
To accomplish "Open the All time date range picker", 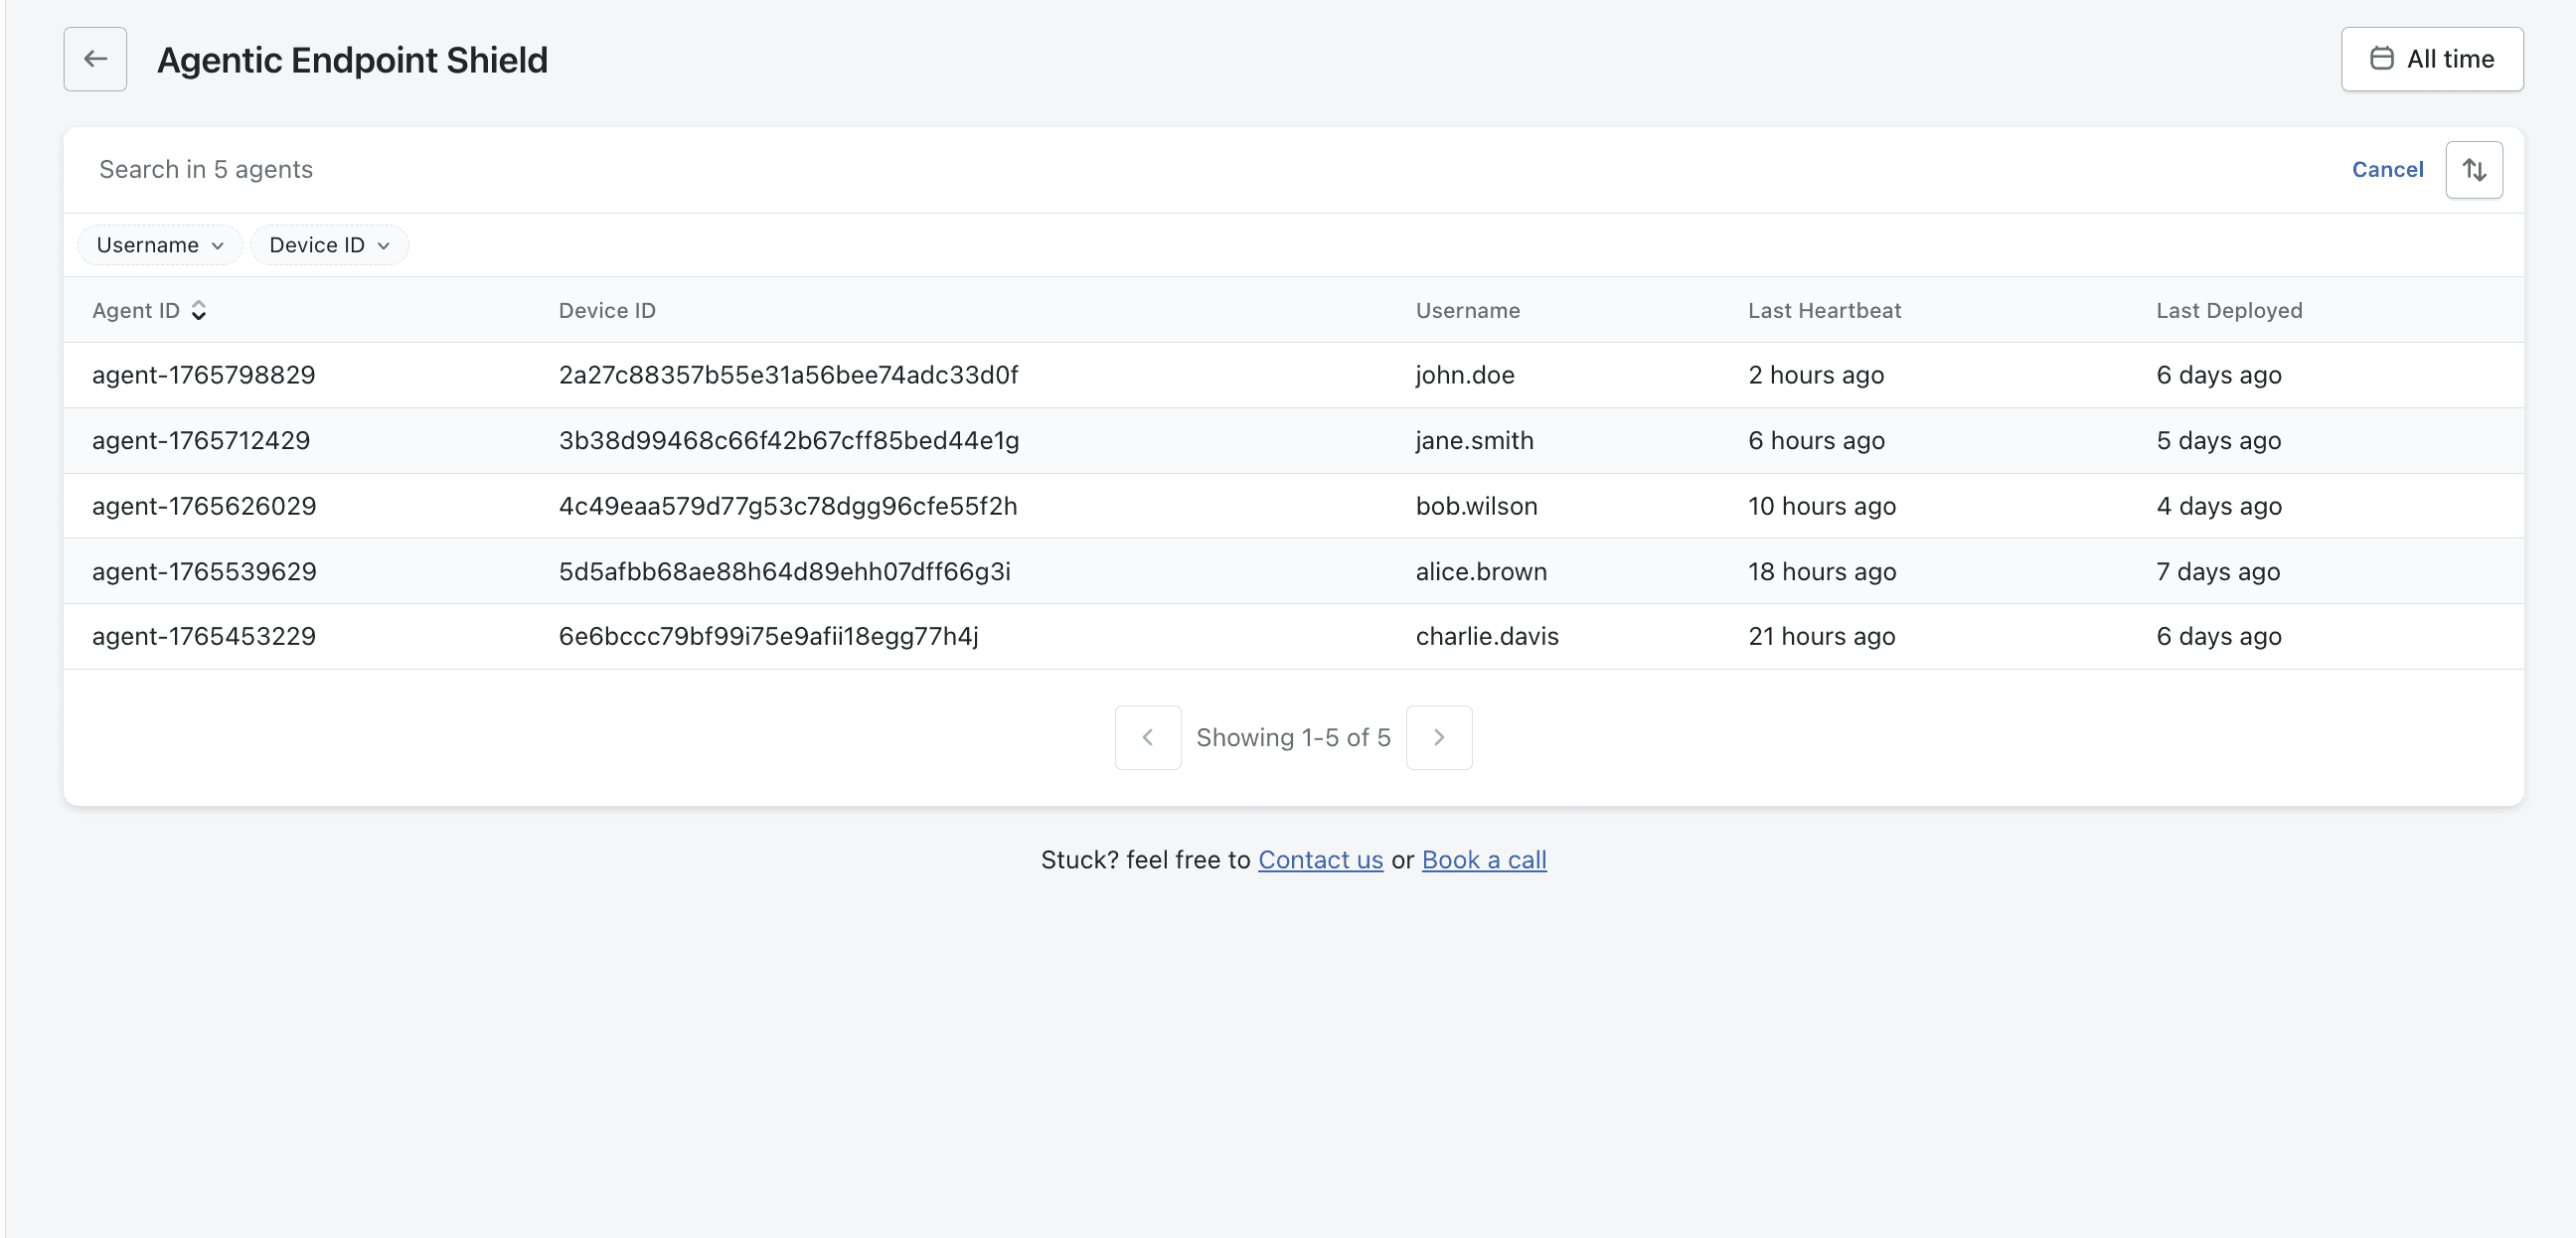I will (2431, 59).
